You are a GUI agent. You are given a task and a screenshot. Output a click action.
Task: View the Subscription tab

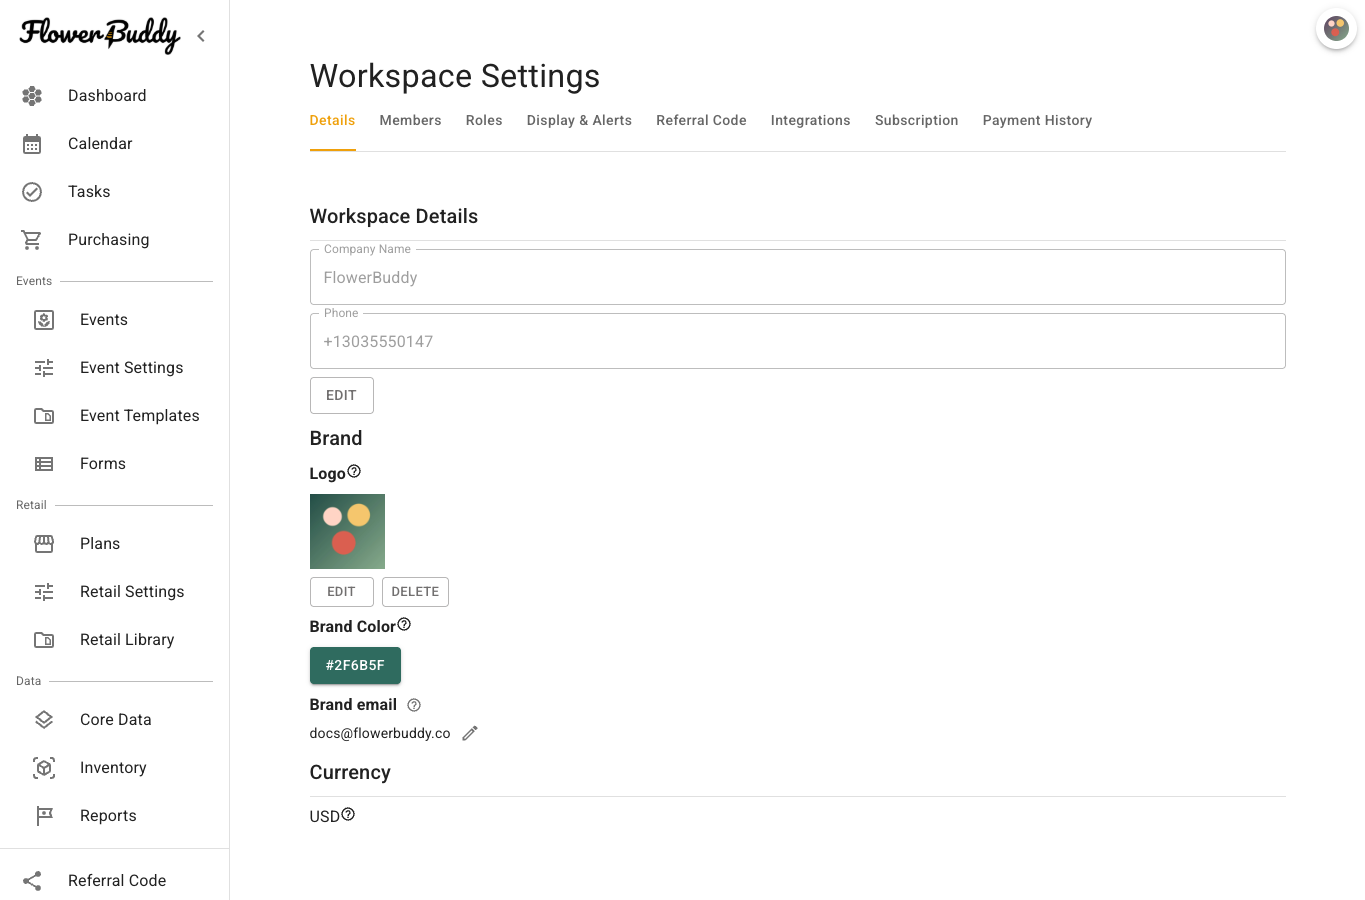(x=916, y=120)
